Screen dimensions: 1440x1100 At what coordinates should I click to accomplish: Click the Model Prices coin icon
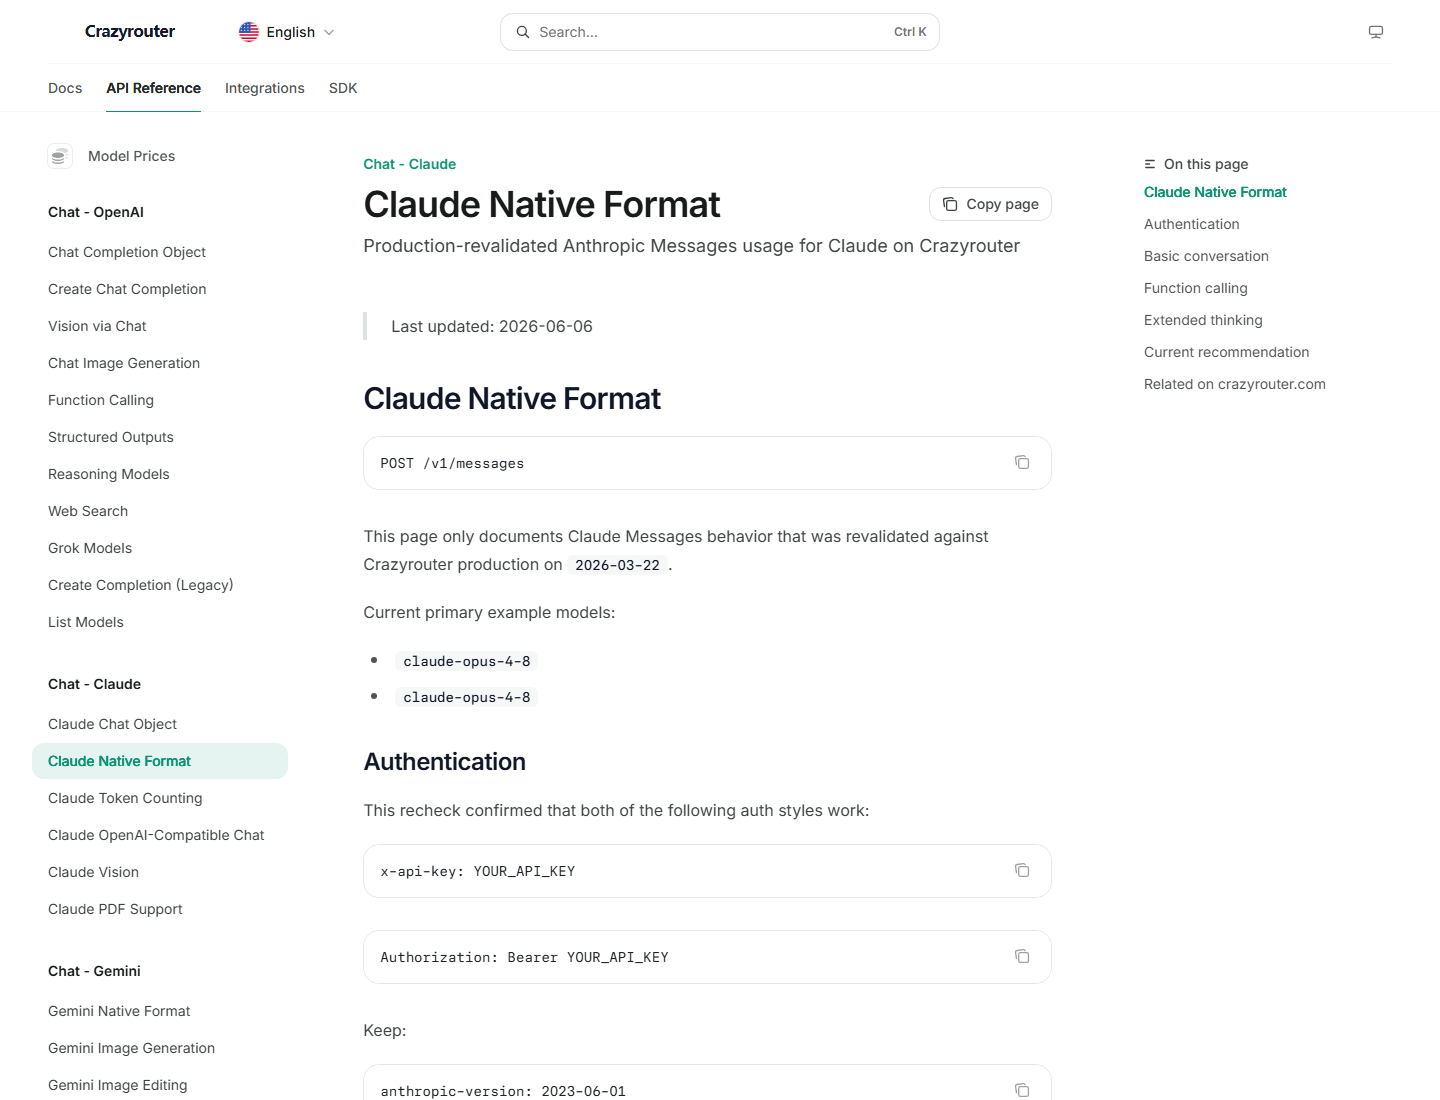(60, 156)
